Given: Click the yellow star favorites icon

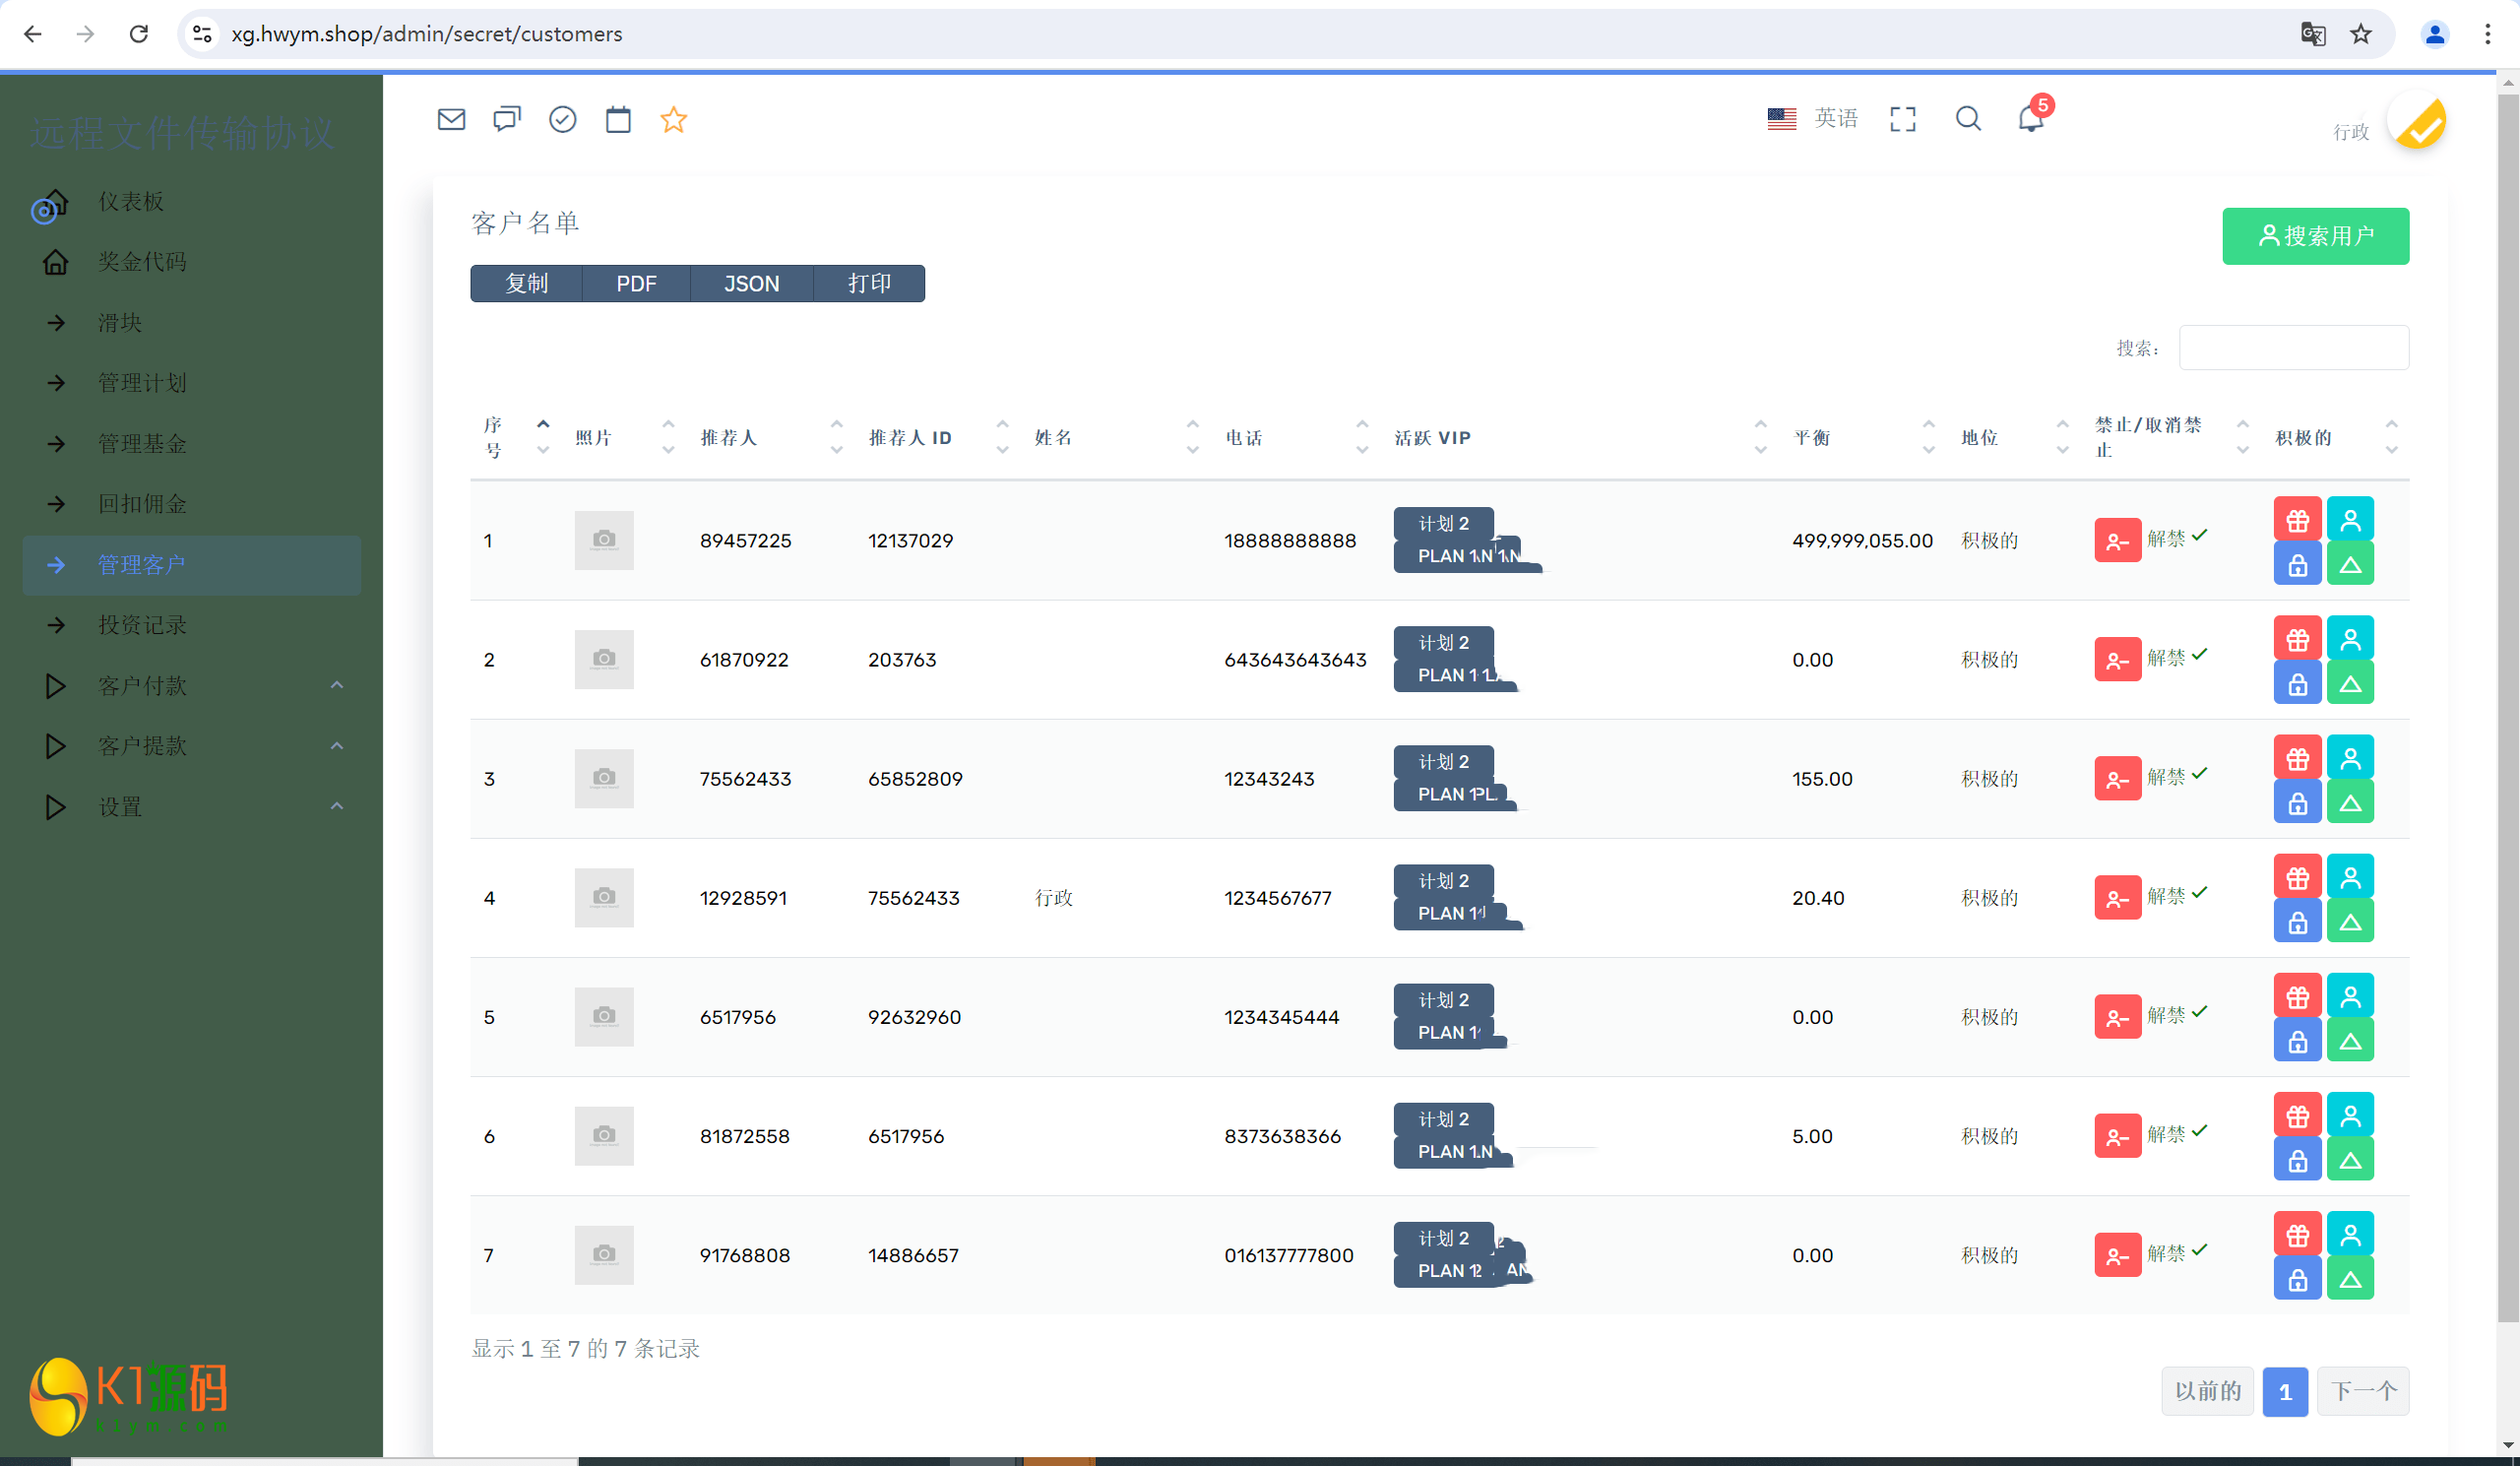Looking at the screenshot, I should [674, 120].
